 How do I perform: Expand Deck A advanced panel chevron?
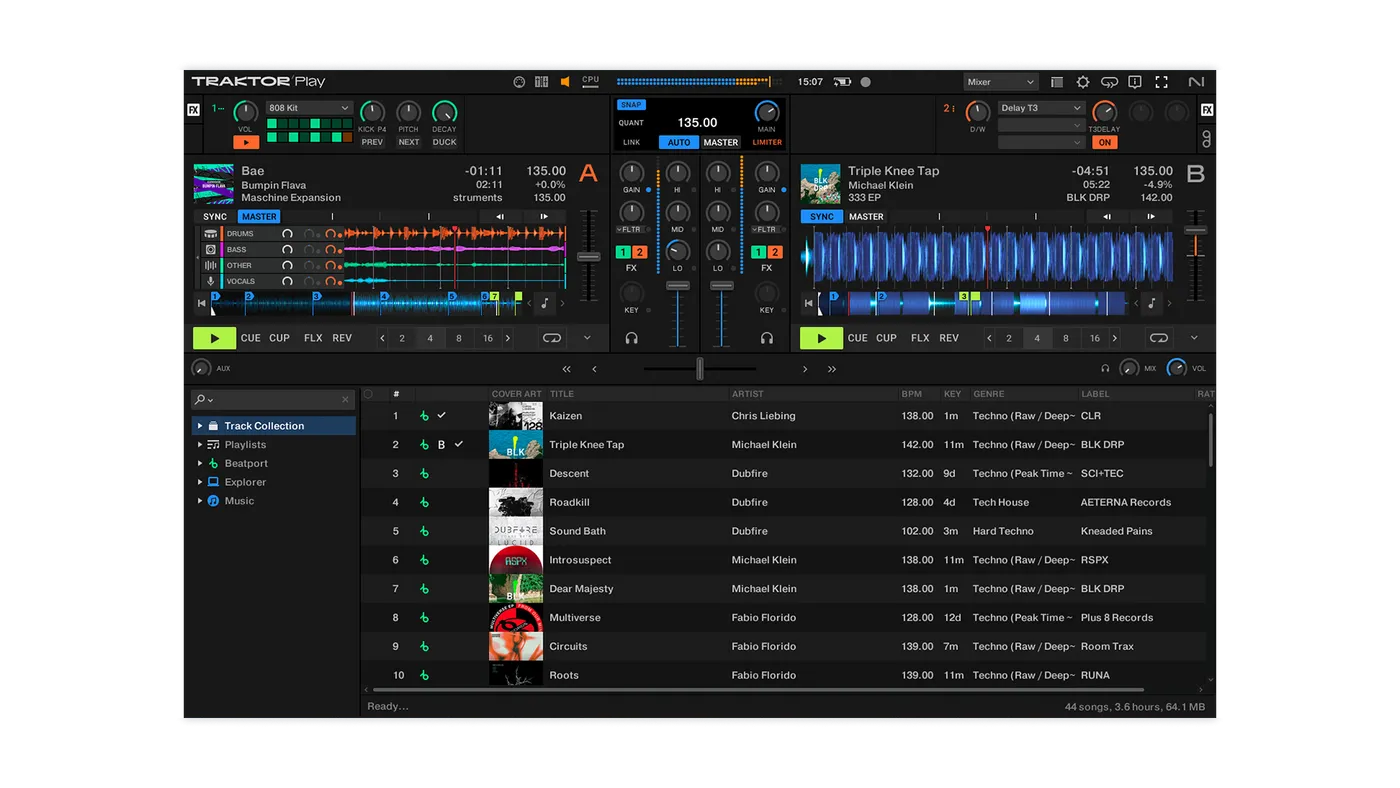point(587,338)
